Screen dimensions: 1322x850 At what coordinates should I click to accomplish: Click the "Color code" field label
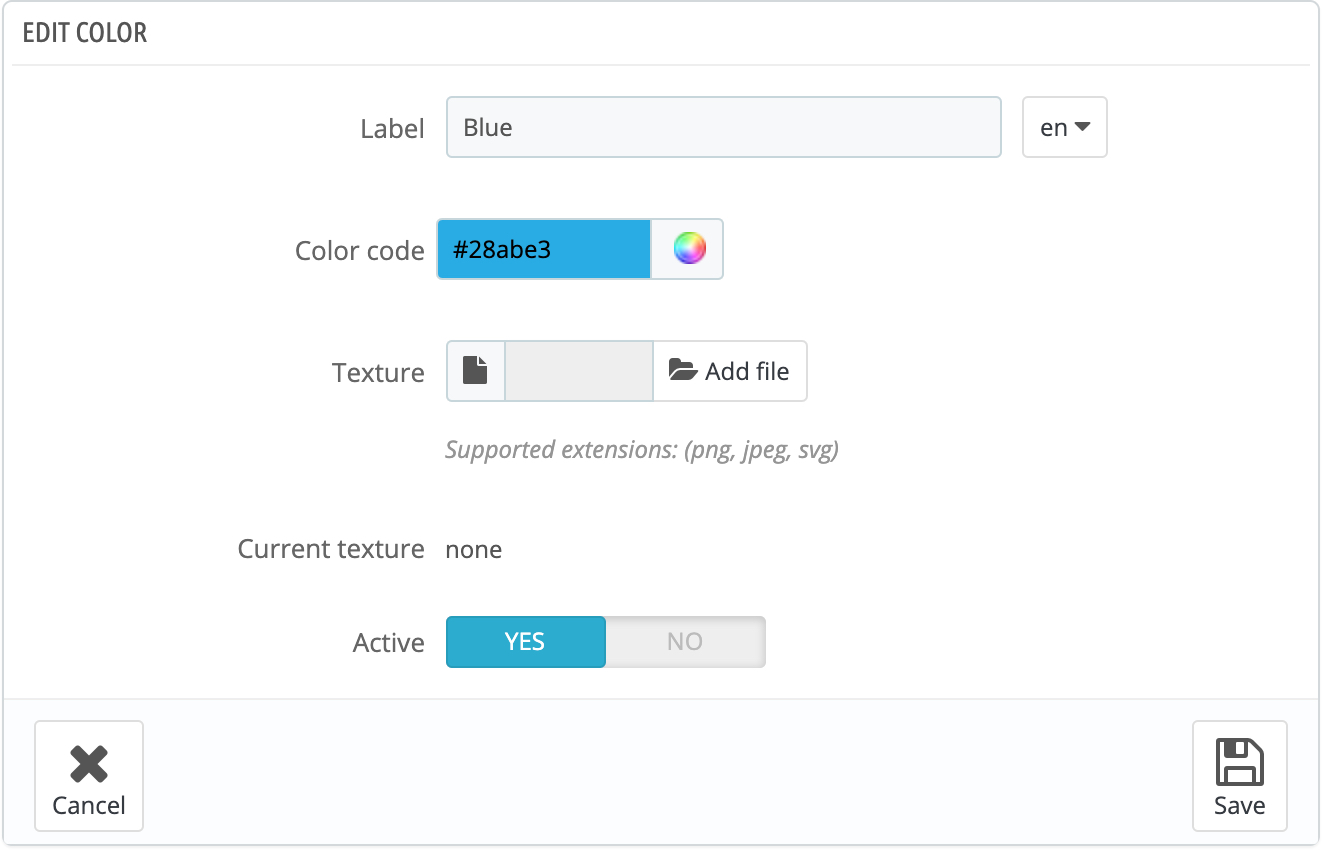(x=360, y=250)
